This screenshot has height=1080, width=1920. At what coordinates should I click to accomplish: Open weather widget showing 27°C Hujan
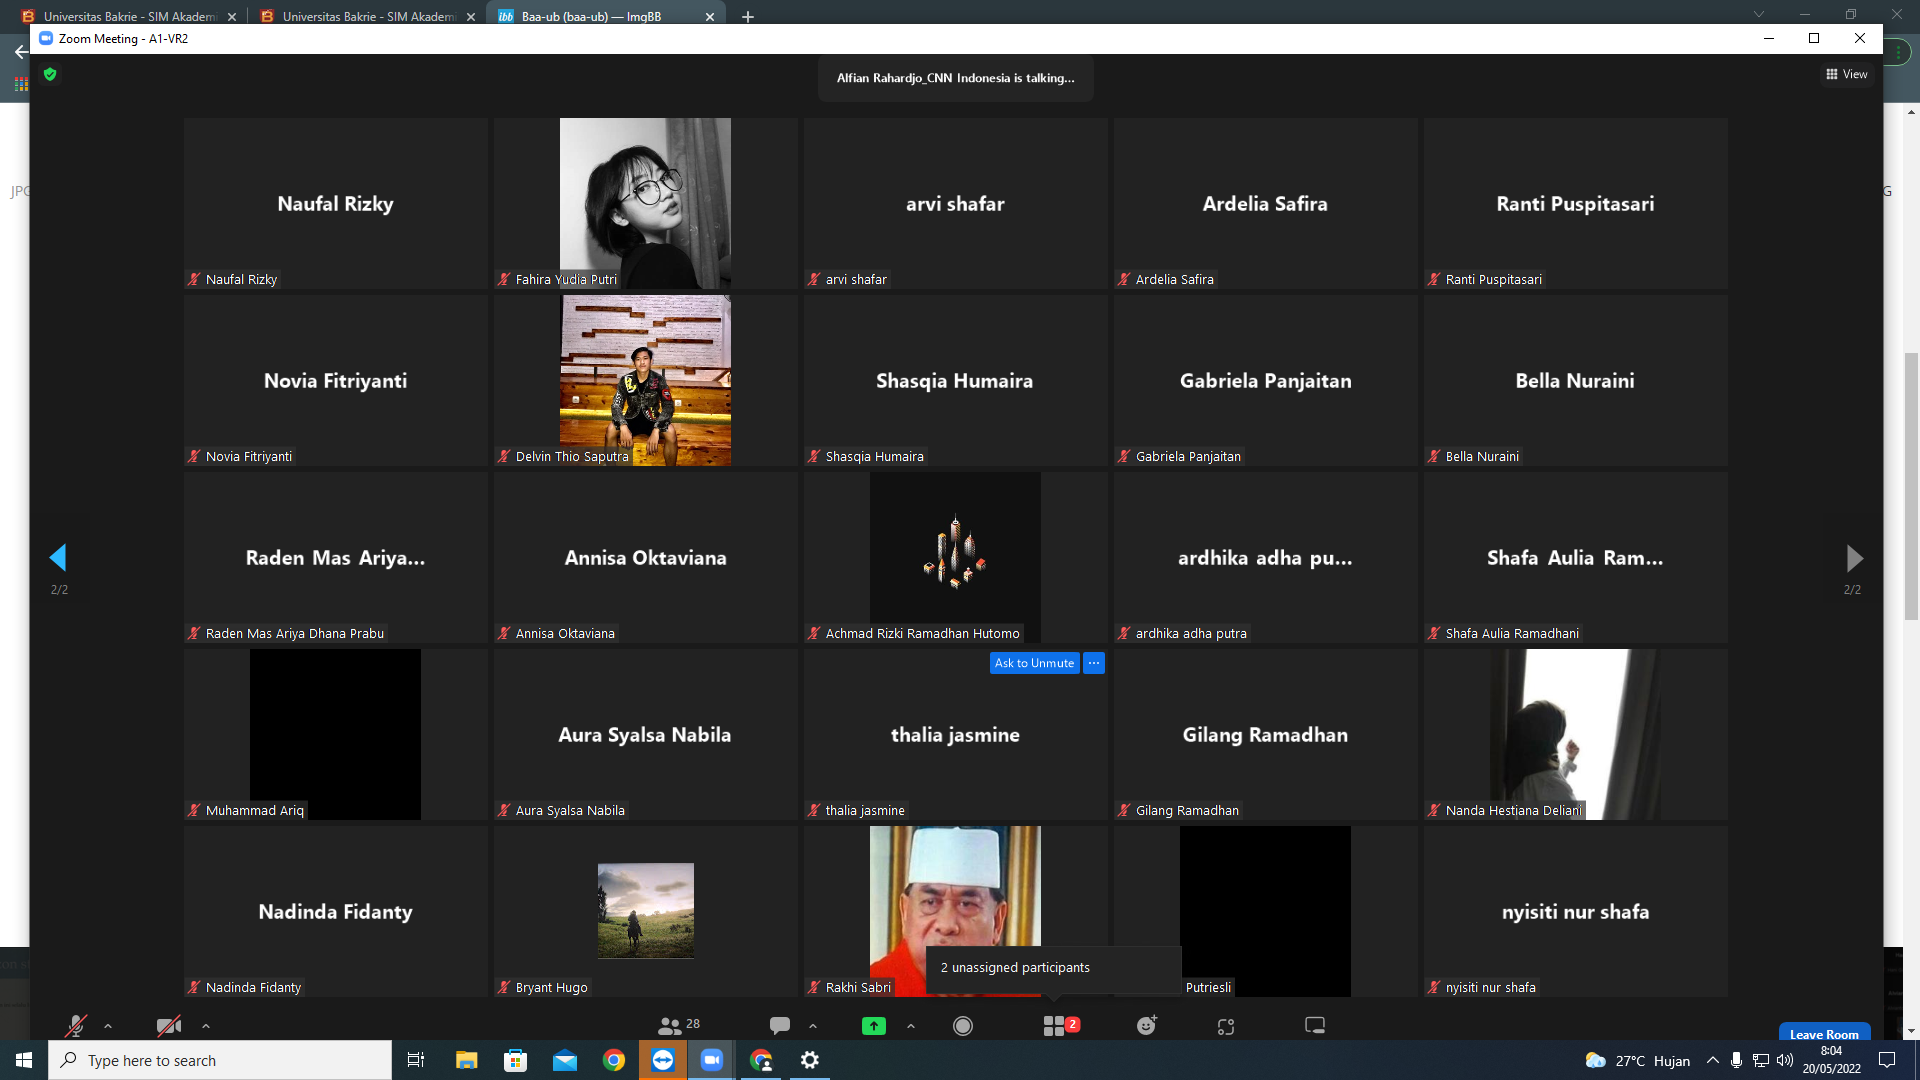coord(1637,1061)
